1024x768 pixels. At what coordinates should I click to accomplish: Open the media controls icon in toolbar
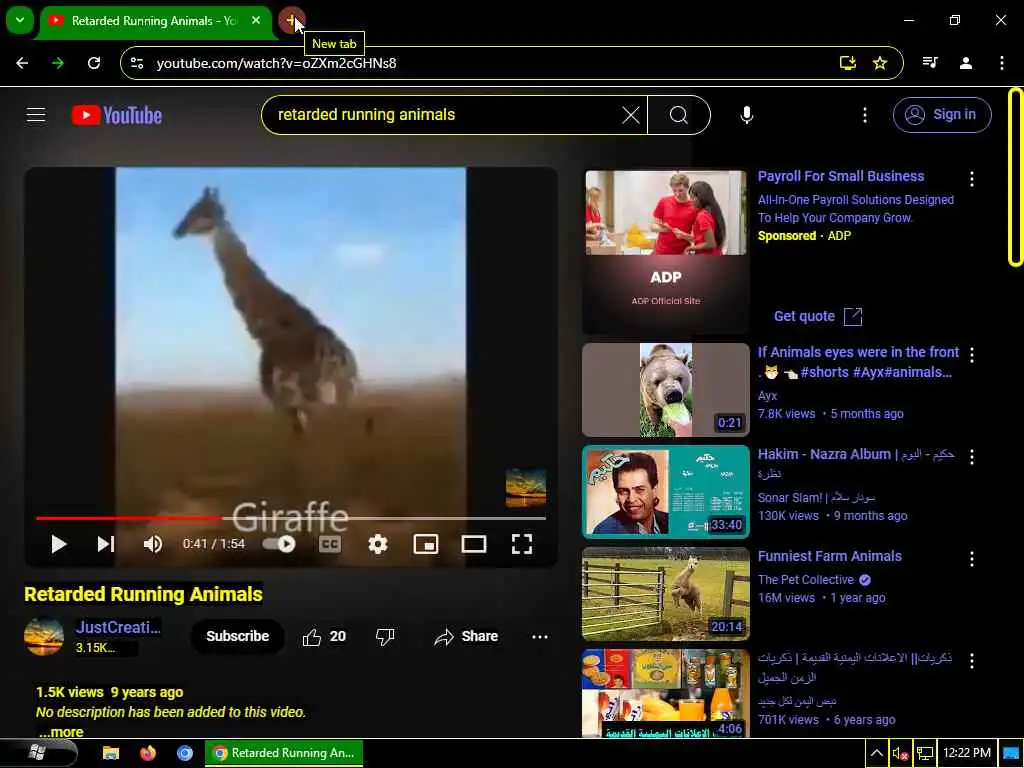pos(930,63)
